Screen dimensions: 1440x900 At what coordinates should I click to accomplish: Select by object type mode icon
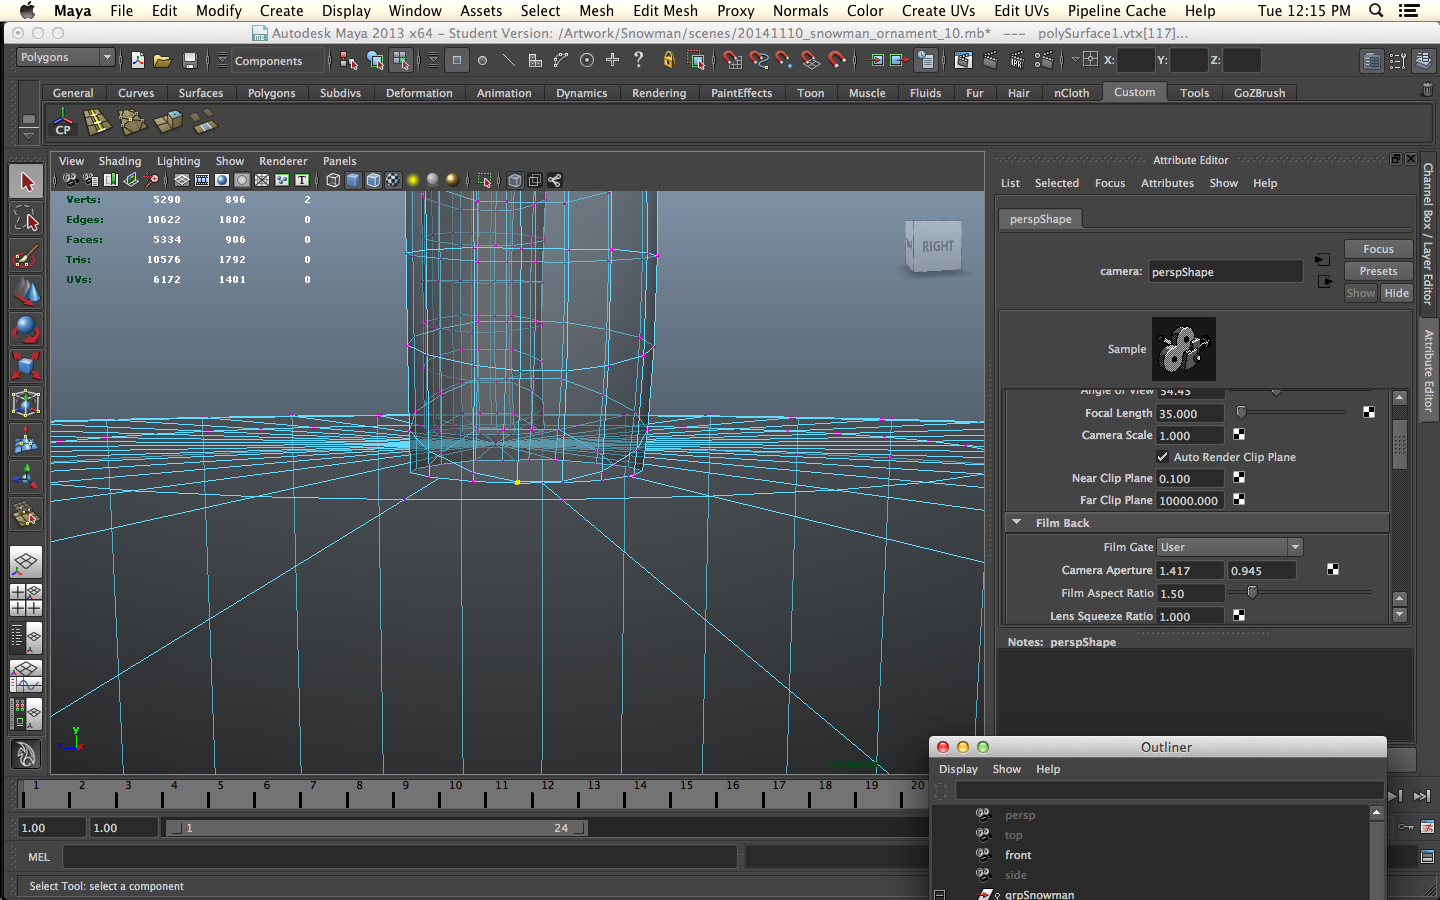coord(375,60)
